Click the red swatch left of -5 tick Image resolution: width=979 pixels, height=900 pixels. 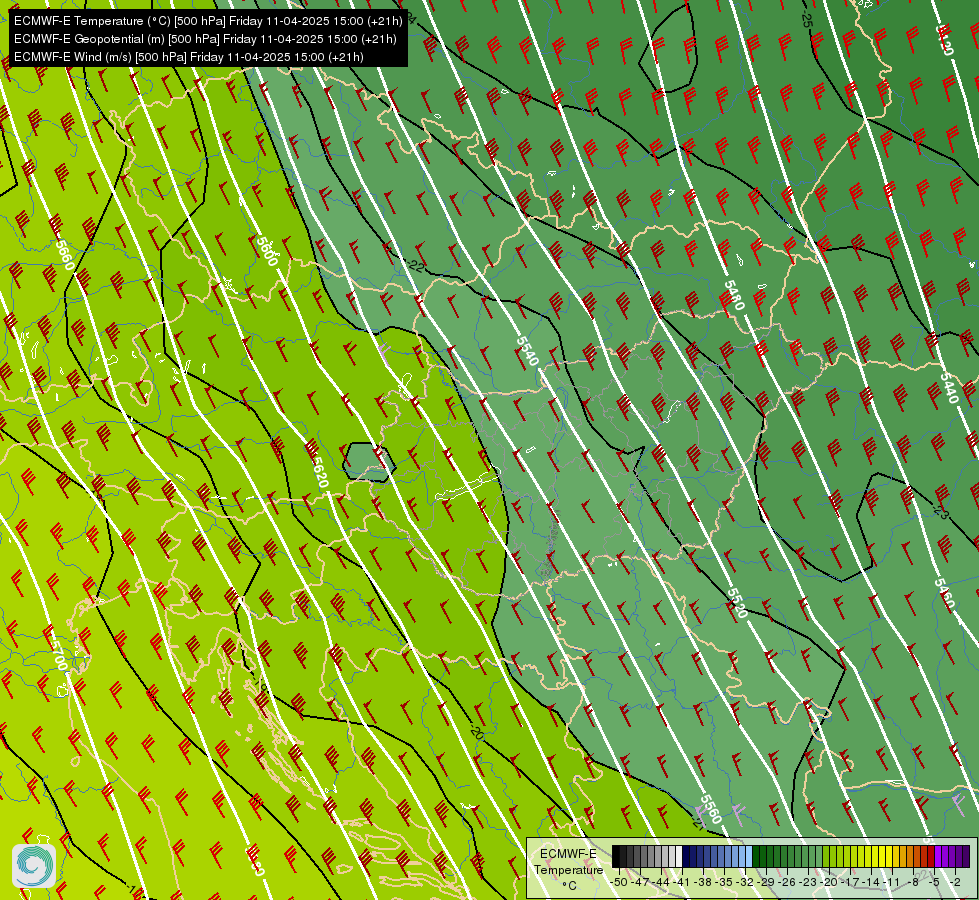931,856
